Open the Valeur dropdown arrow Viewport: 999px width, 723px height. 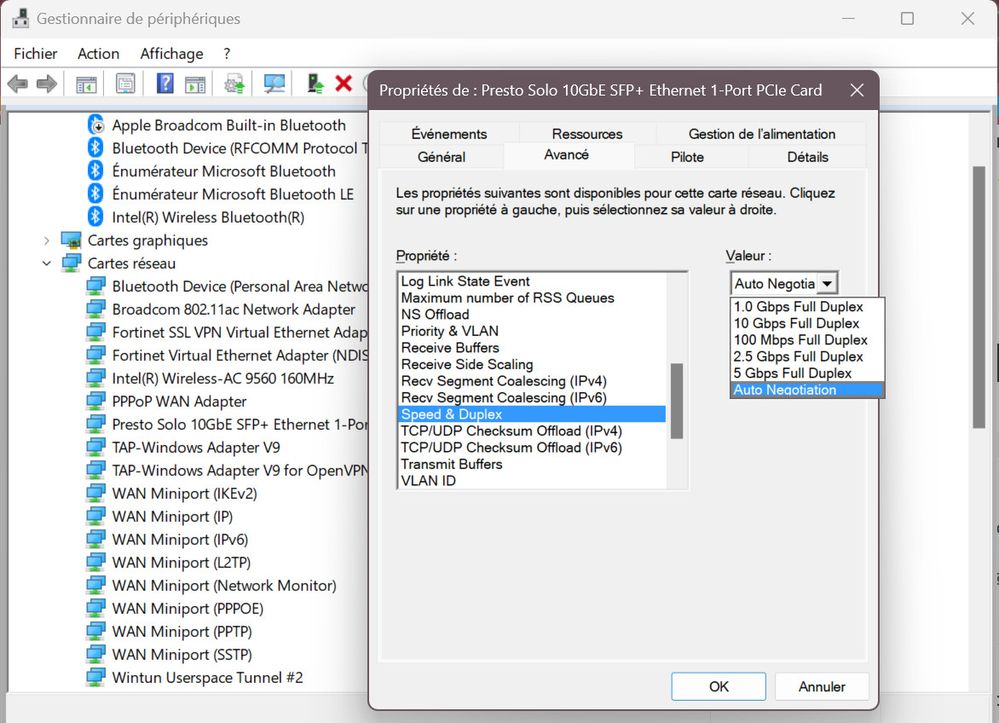coord(827,284)
